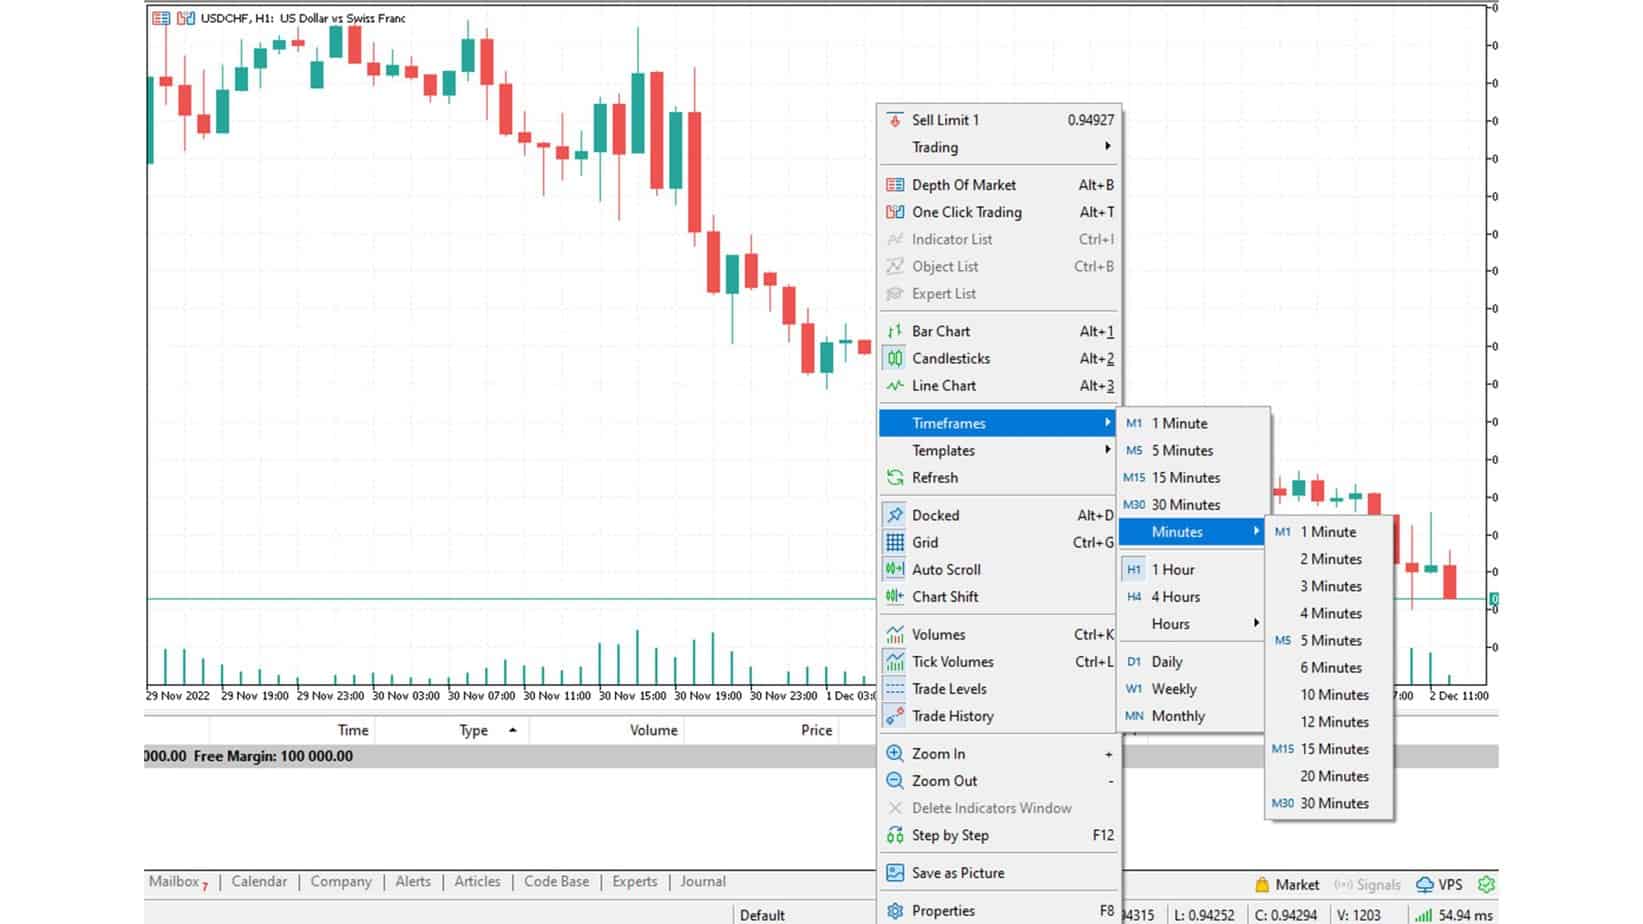This screenshot has height=924, width=1643.
Task: Choose the Weekly timeframe
Action: [x=1173, y=689]
